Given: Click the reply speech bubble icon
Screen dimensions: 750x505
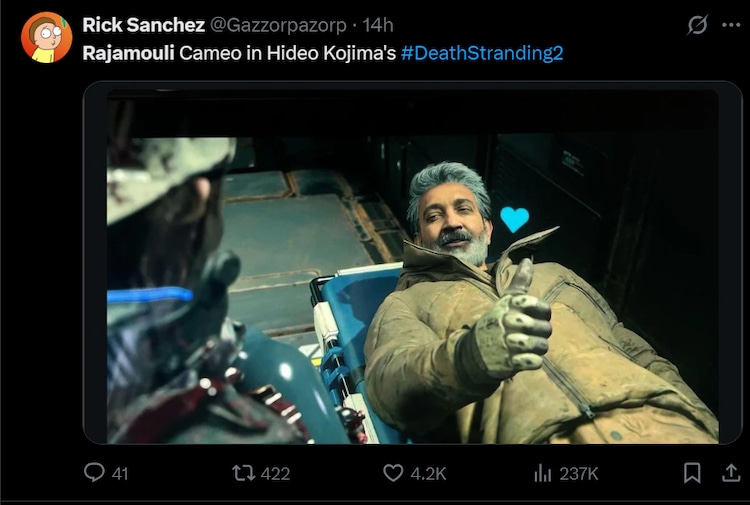Looking at the screenshot, I should (95, 472).
